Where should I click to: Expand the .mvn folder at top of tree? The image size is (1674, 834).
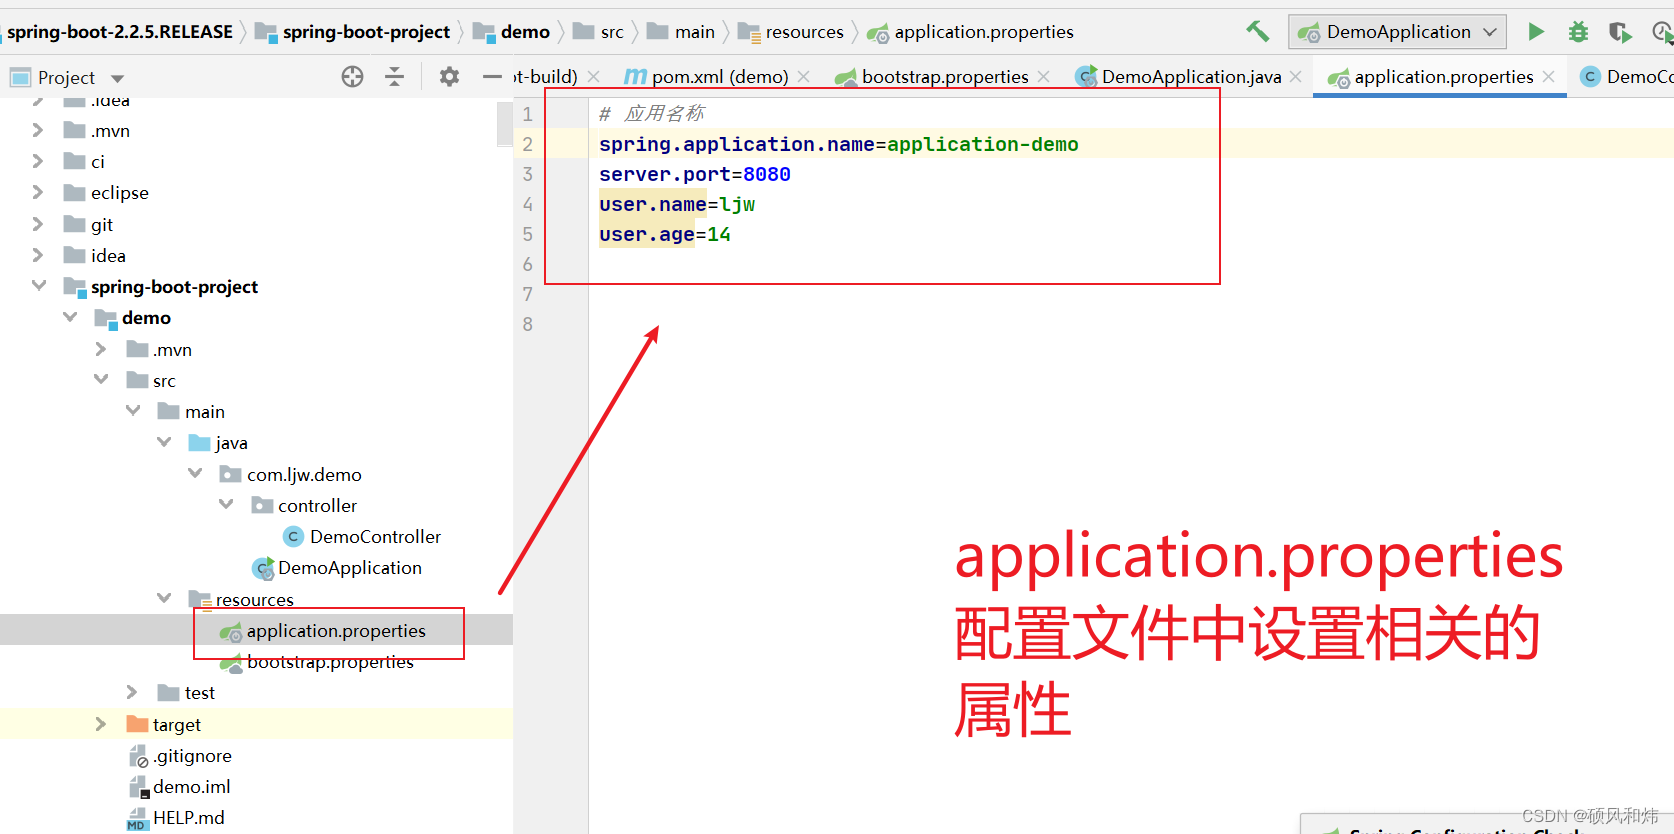37,130
